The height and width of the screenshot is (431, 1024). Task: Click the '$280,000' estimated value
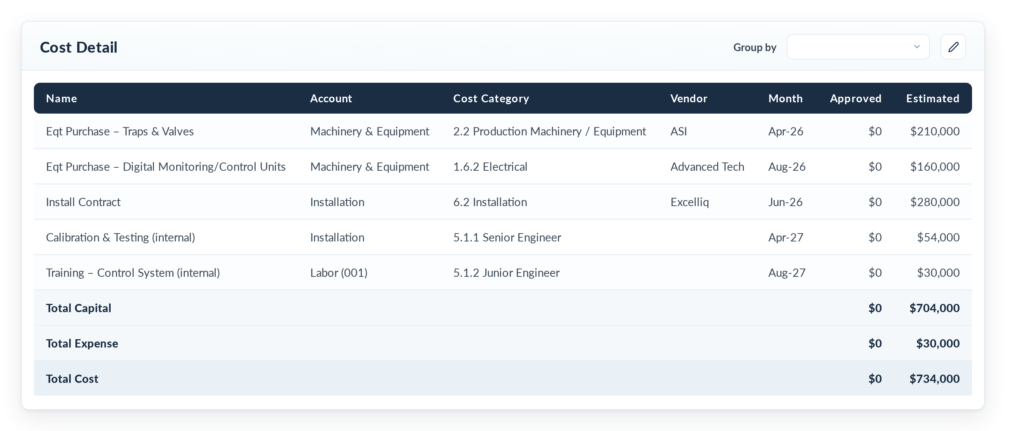pyautogui.click(x=935, y=202)
